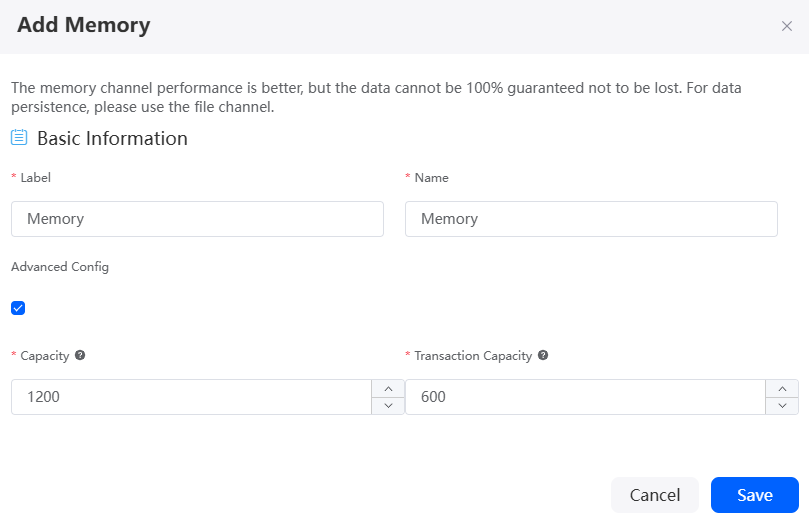Select the Capacity field showing 1200
Viewport: 809px width, 520px height.
(191, 397)
